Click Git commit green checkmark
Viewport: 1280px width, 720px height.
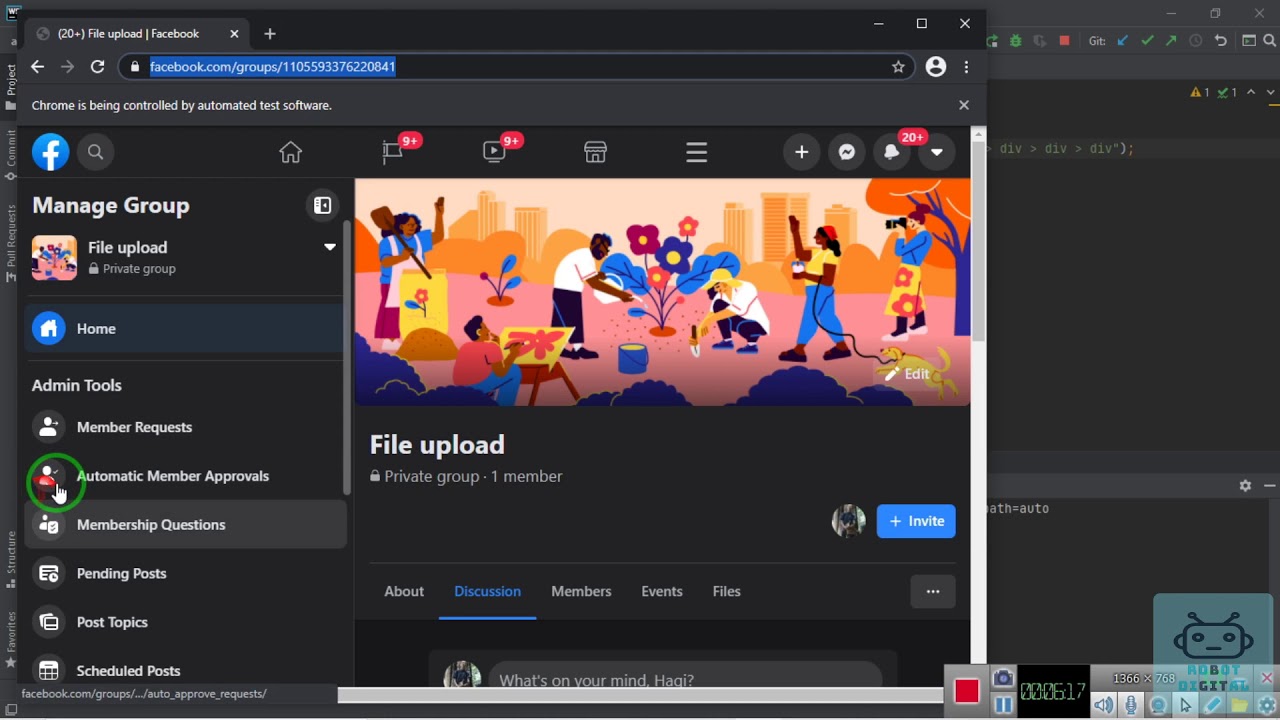click(x=1147, y=41)
